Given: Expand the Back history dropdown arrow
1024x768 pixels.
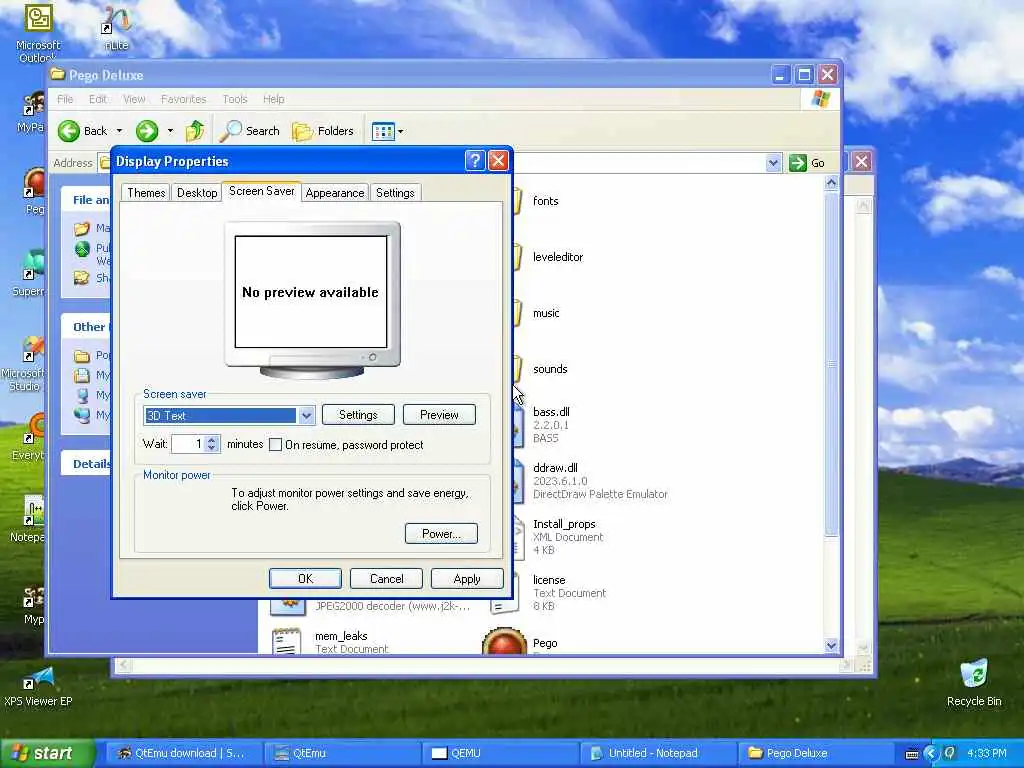Looking at the screenshot, I should click(x=119, y=131).
